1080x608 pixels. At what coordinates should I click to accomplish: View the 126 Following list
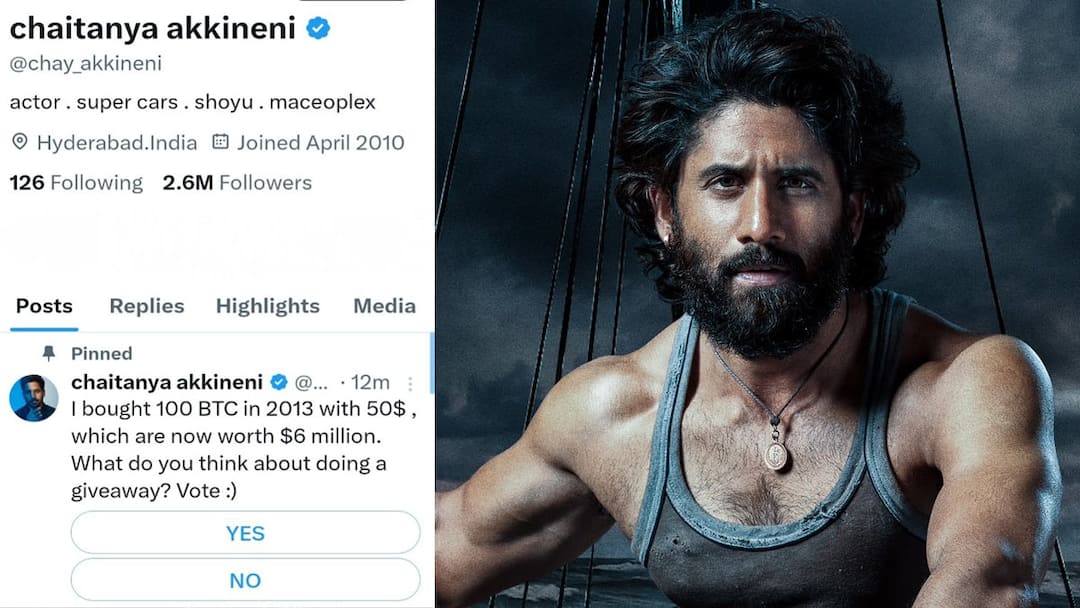(x=75, y=182)
